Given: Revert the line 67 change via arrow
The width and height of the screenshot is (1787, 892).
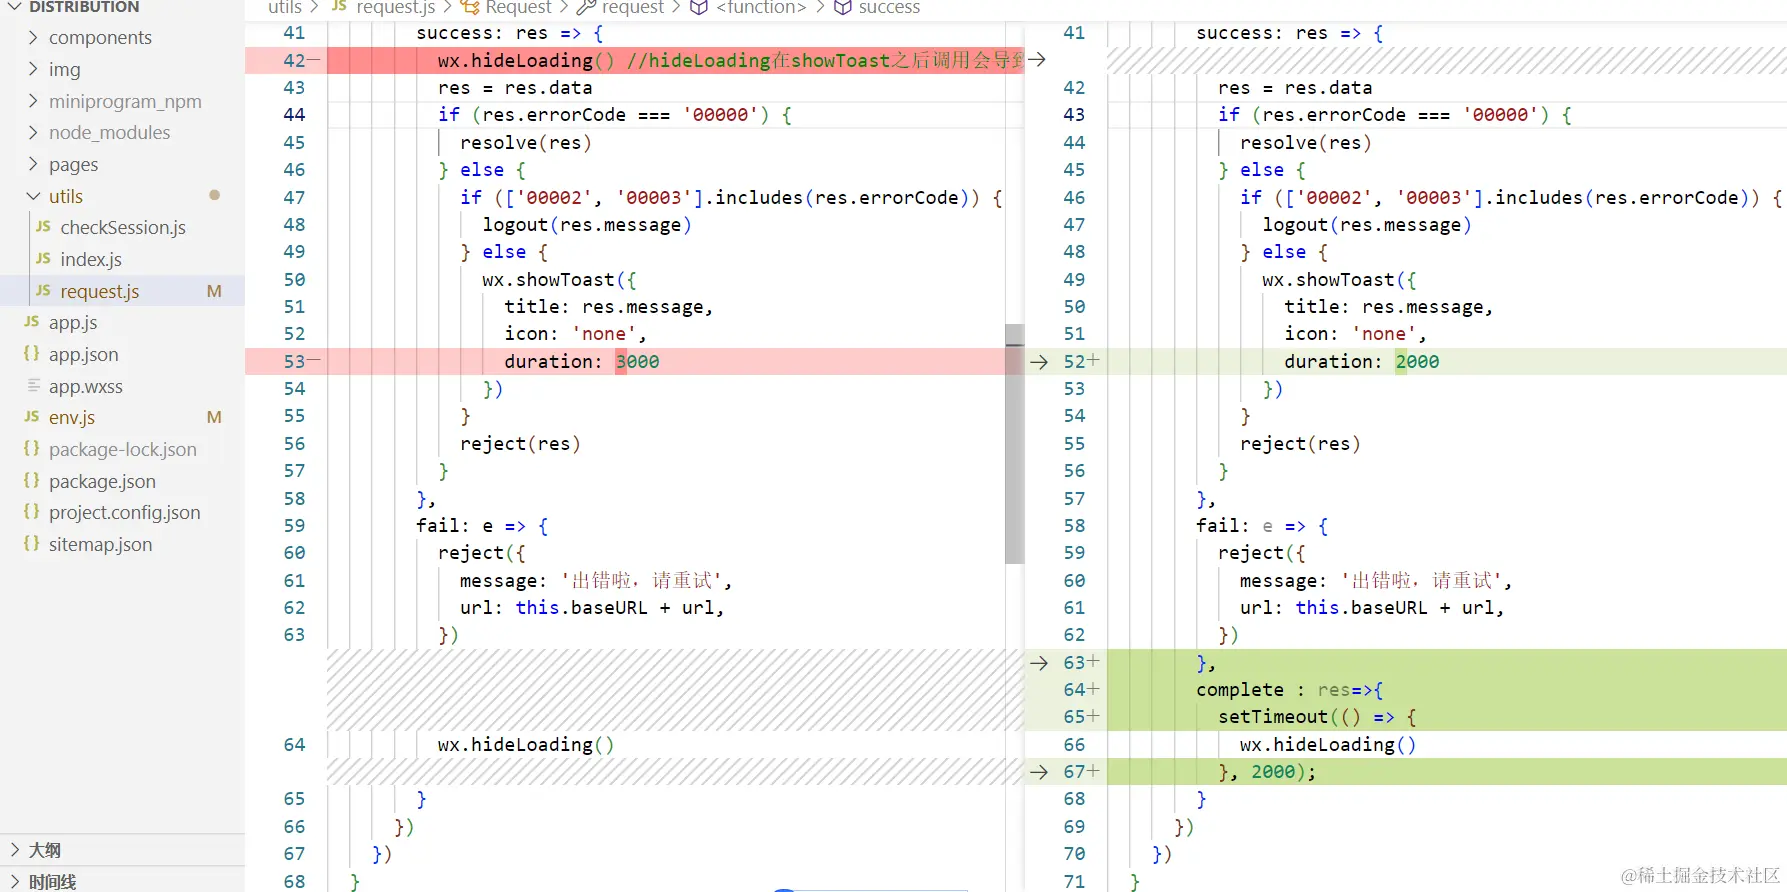Looking at the screenshot, I should pyautogui.click(x=1039, y=771).
